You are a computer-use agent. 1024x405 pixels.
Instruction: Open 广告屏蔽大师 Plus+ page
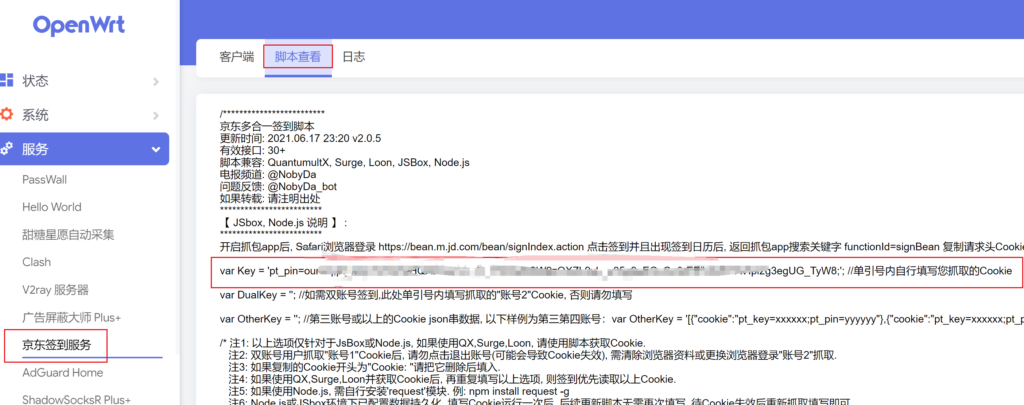(72, 317)
